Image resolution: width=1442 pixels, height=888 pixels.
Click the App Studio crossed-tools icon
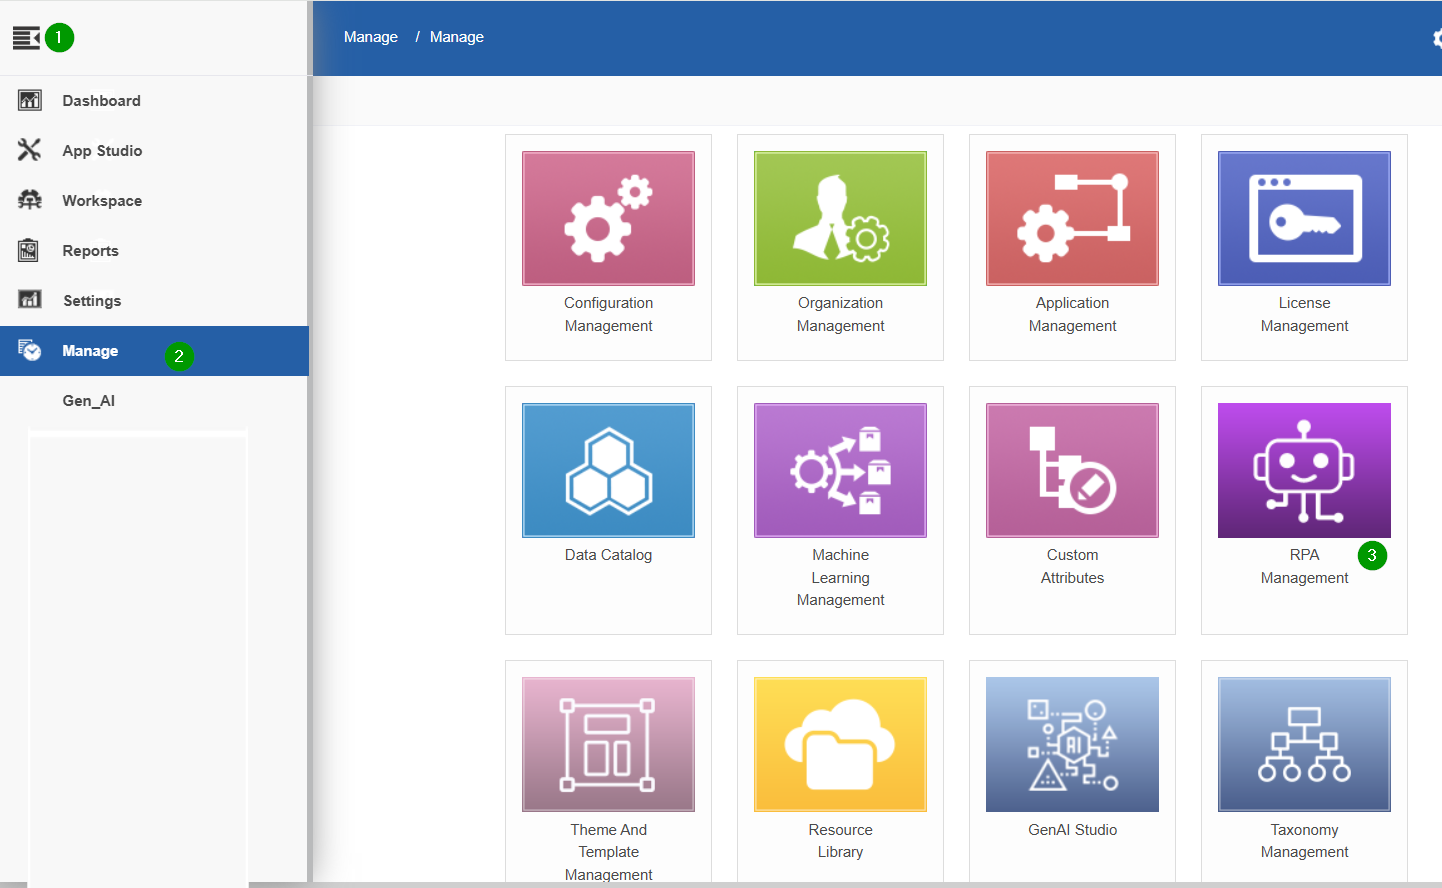(x=30, y=150)
